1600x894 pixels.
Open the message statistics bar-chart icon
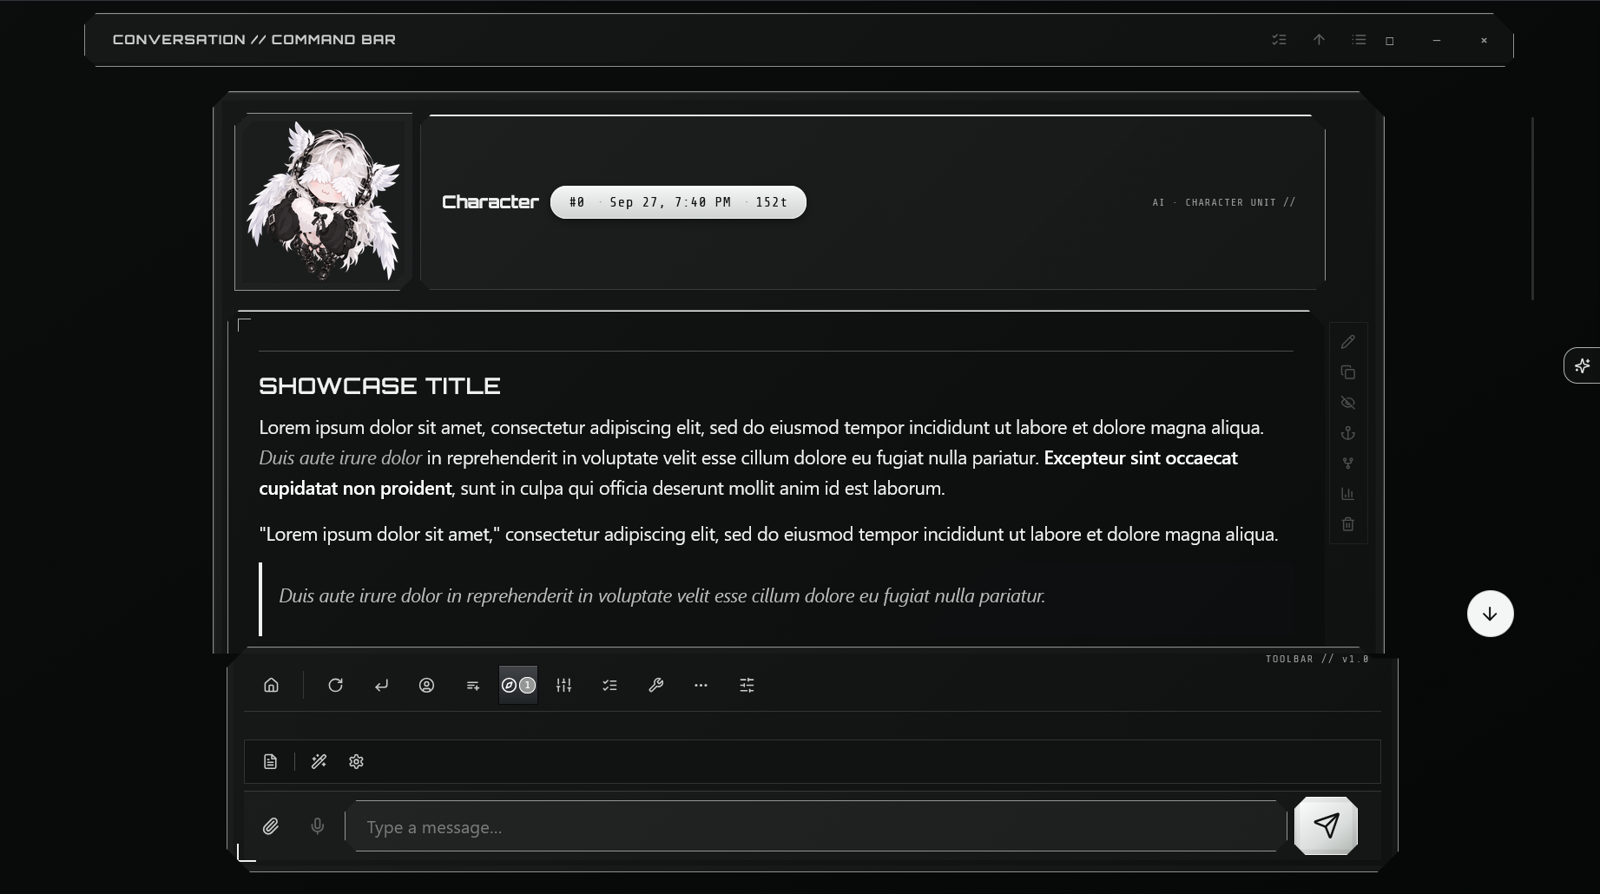point(1348,494)
